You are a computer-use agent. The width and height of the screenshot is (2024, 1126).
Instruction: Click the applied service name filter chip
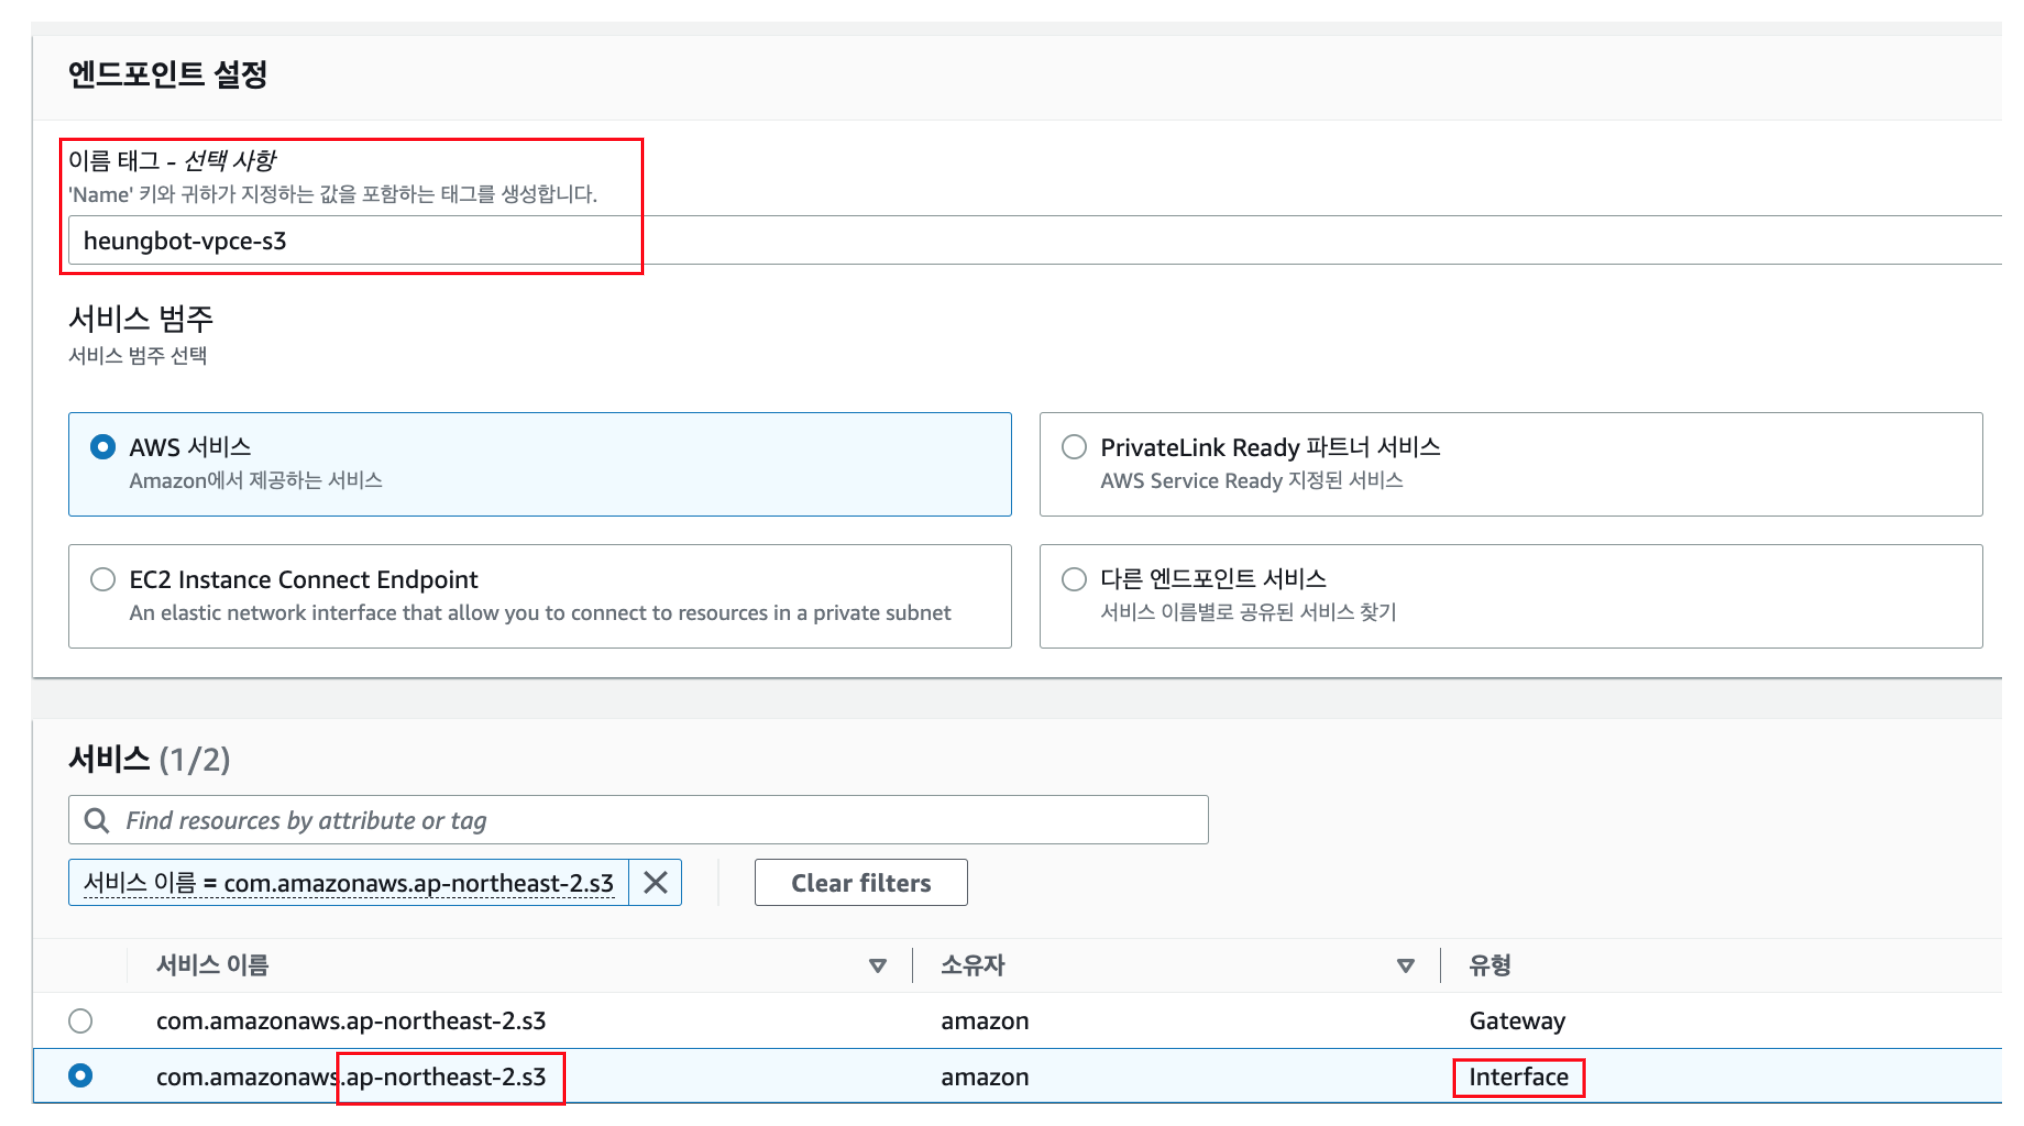coord(343,882)
